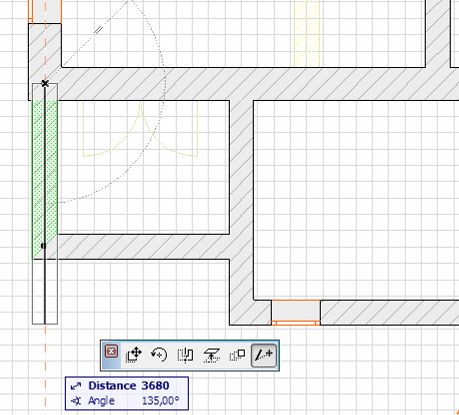Select the Multiply pet palette icon
The image size is (459, 415).
click(237, 355)
